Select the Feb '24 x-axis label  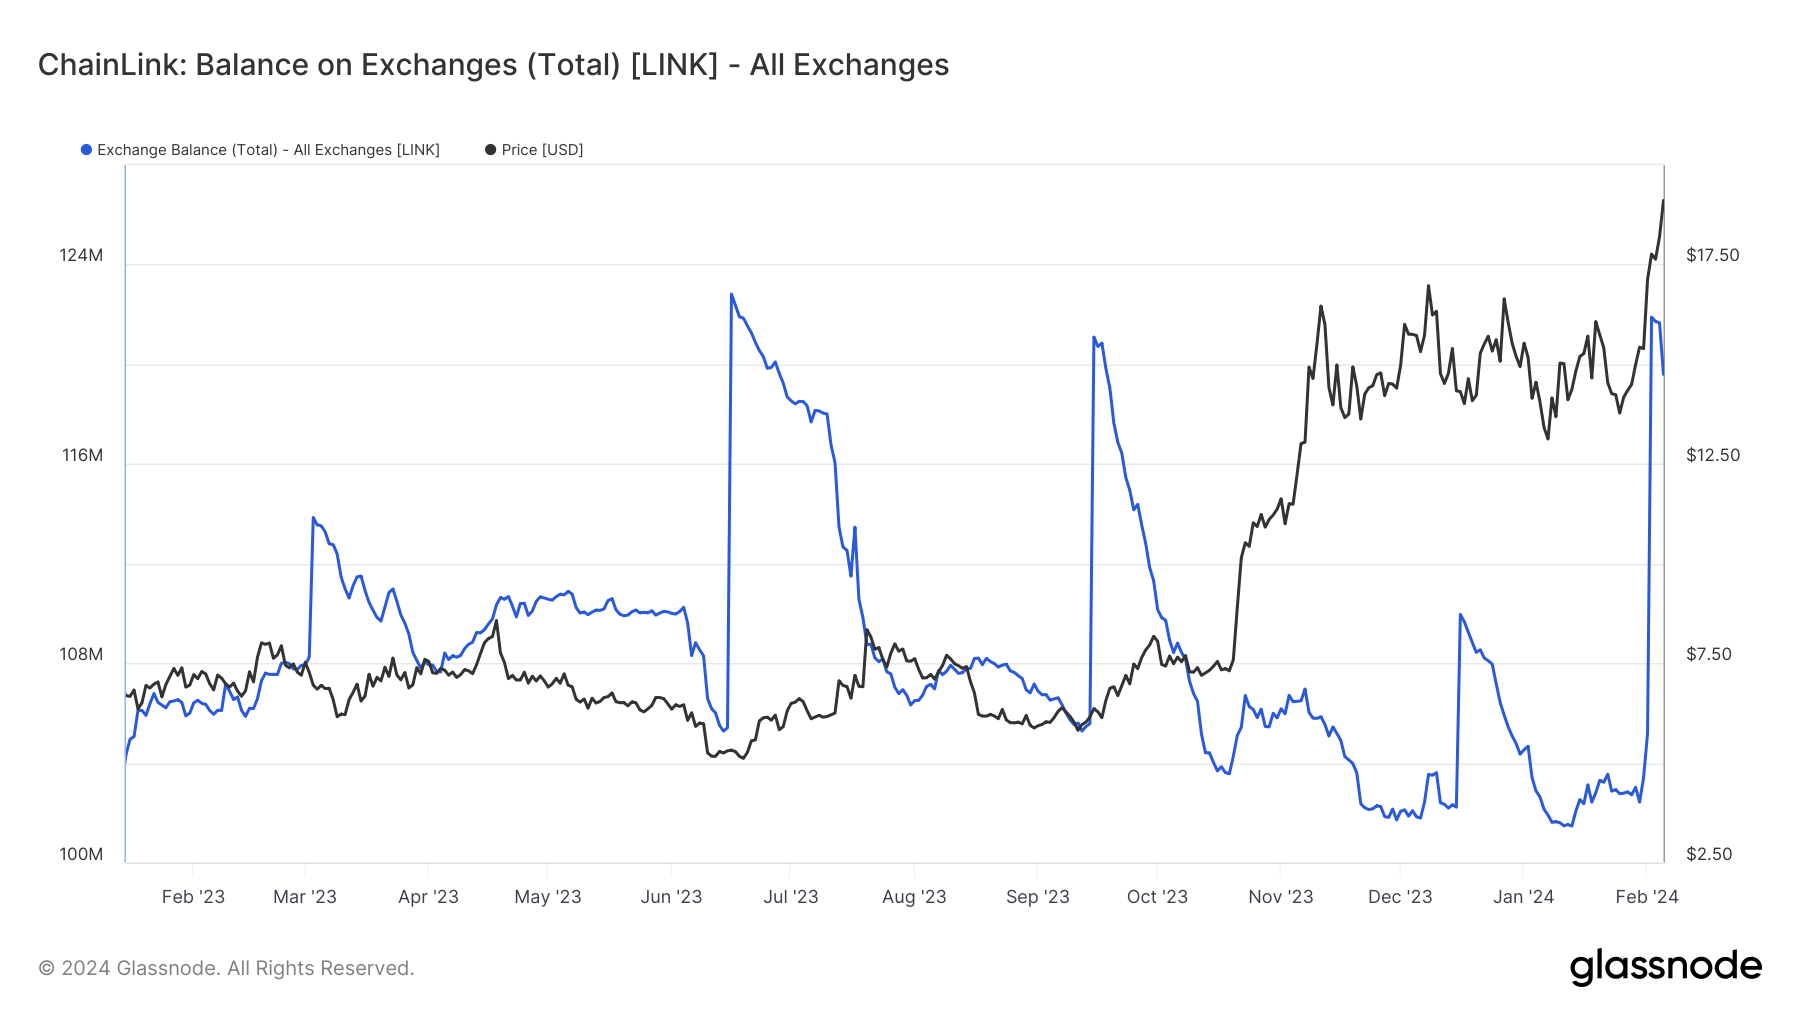tap(1647, 897)
